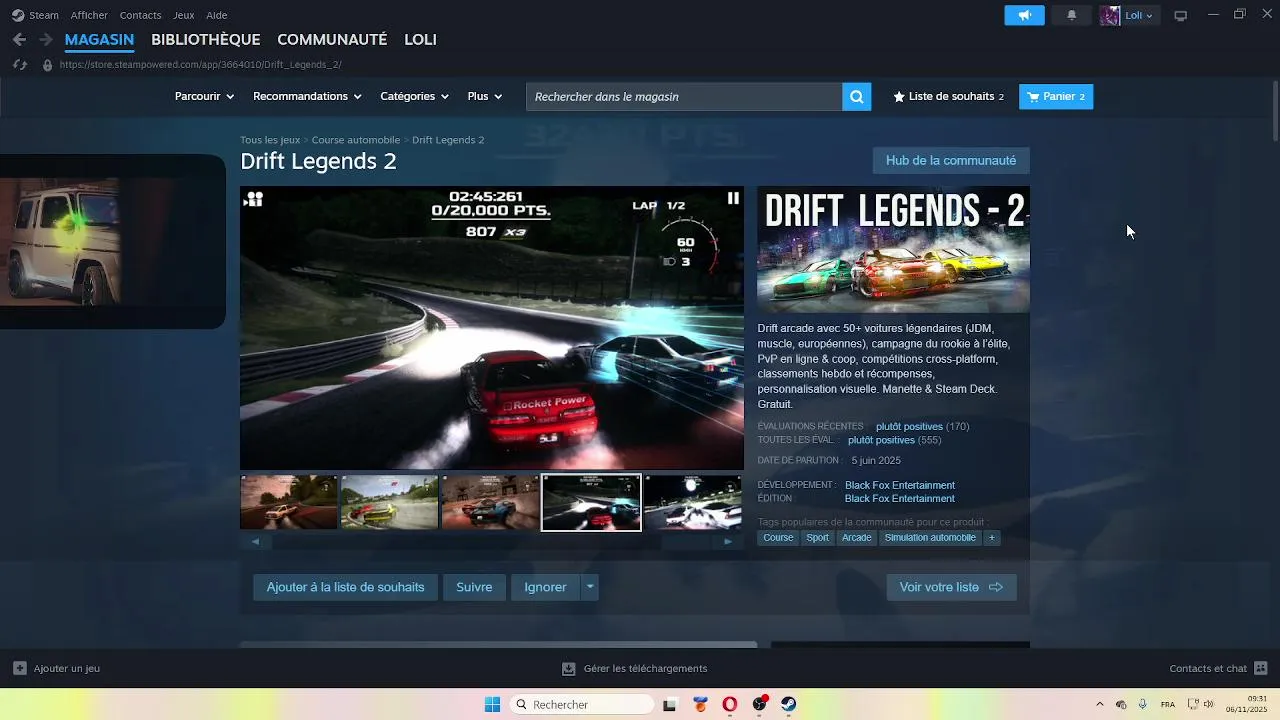Click the Suivre button
This screenshot has width=1280, height=720.
[474, 587]
